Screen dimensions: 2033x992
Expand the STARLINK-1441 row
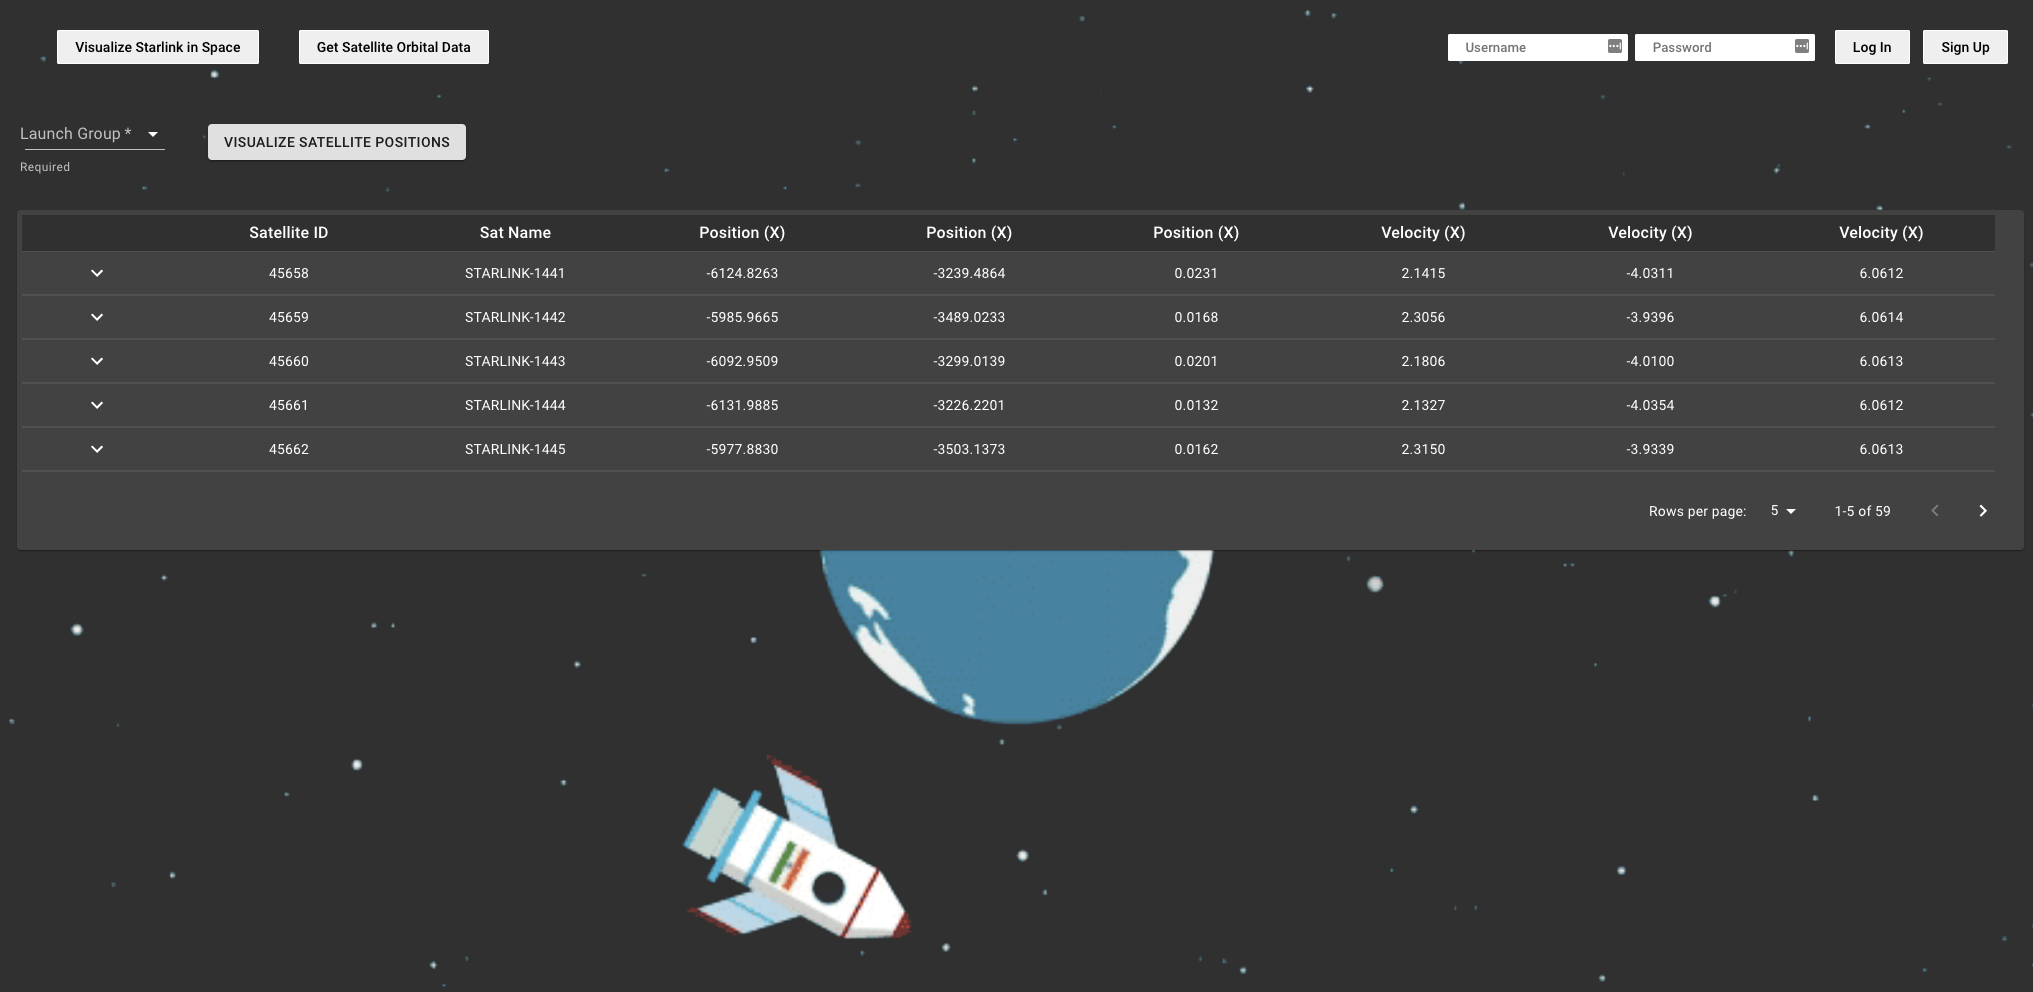[x=97, y=273]
